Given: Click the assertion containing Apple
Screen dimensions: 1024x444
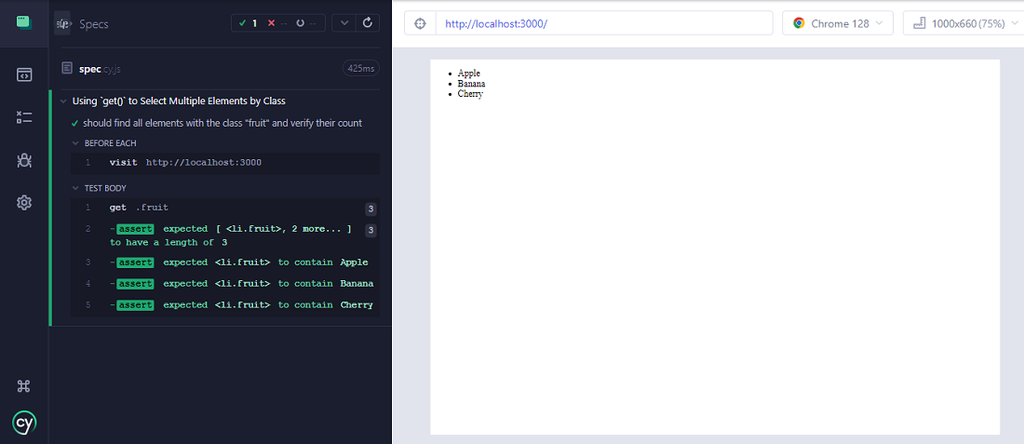Looking at the screenshot, I should pos(225,262).
